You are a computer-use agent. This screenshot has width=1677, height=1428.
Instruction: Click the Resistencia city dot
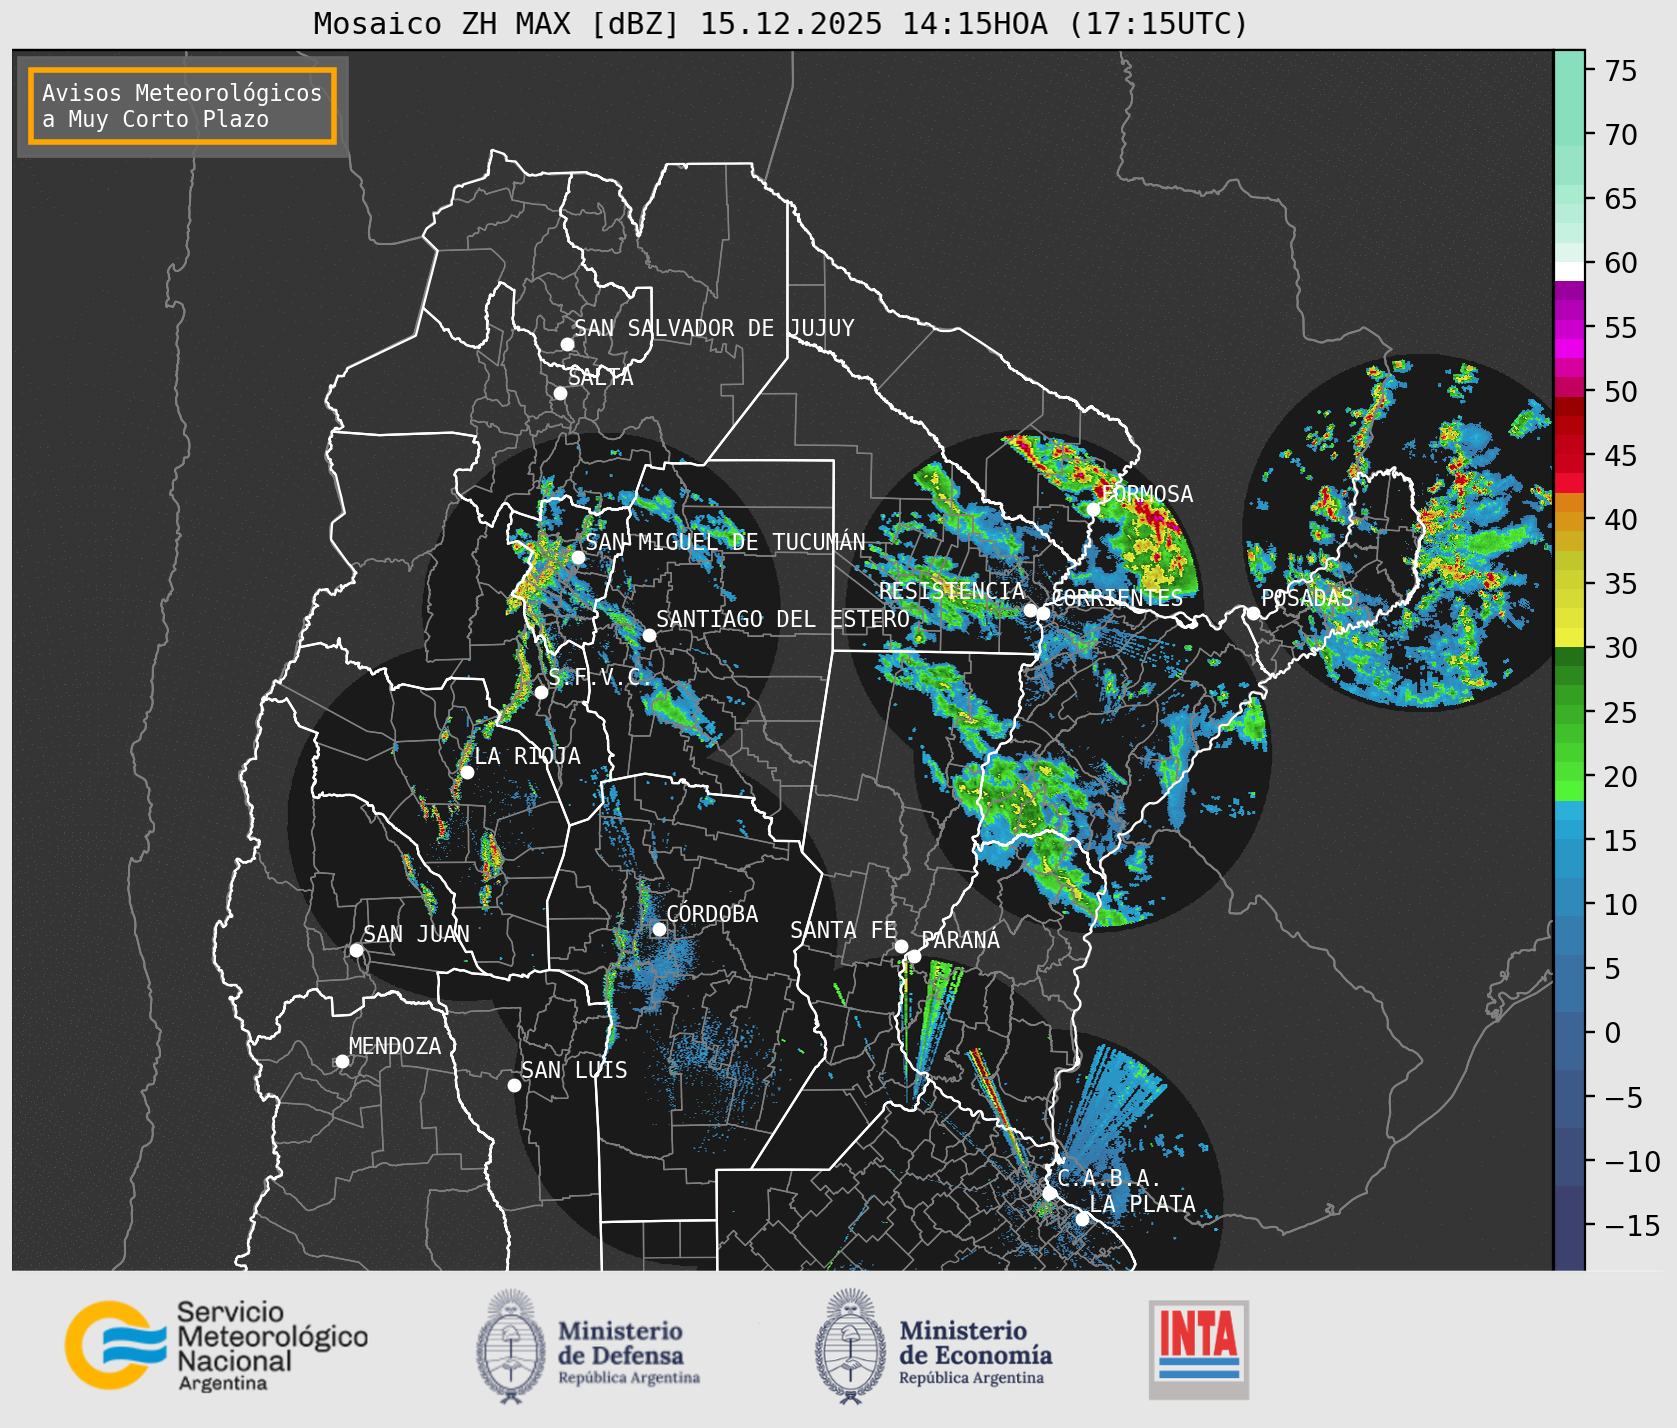point(1030,610)
